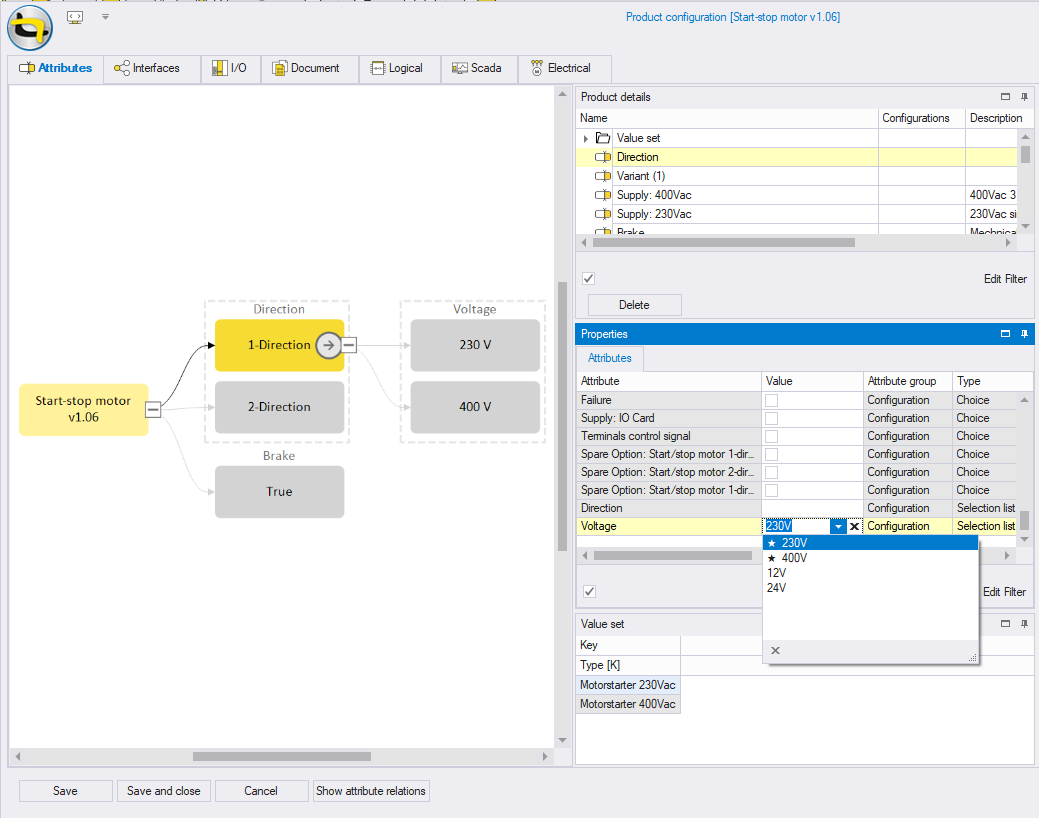Open the Scada tab

pos(477,68)
